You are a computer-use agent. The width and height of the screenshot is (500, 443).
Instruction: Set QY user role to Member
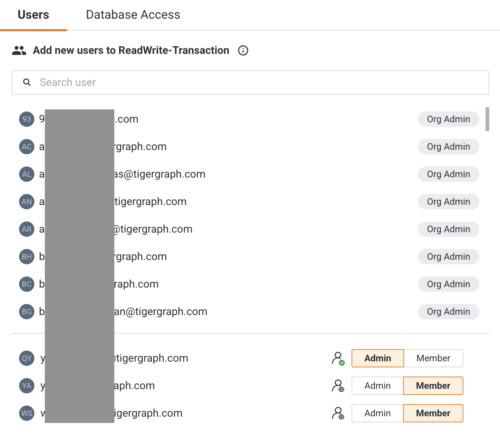pos(433,358)
